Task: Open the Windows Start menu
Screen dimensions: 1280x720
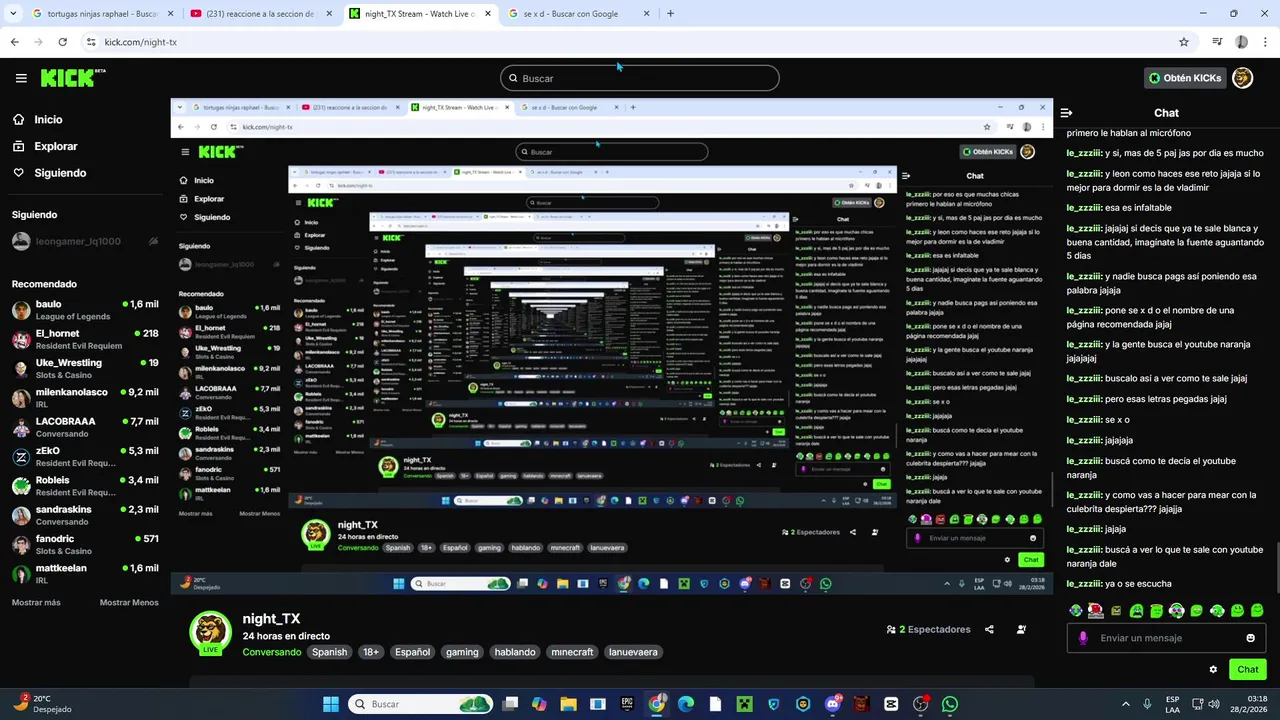Action: 330,704
